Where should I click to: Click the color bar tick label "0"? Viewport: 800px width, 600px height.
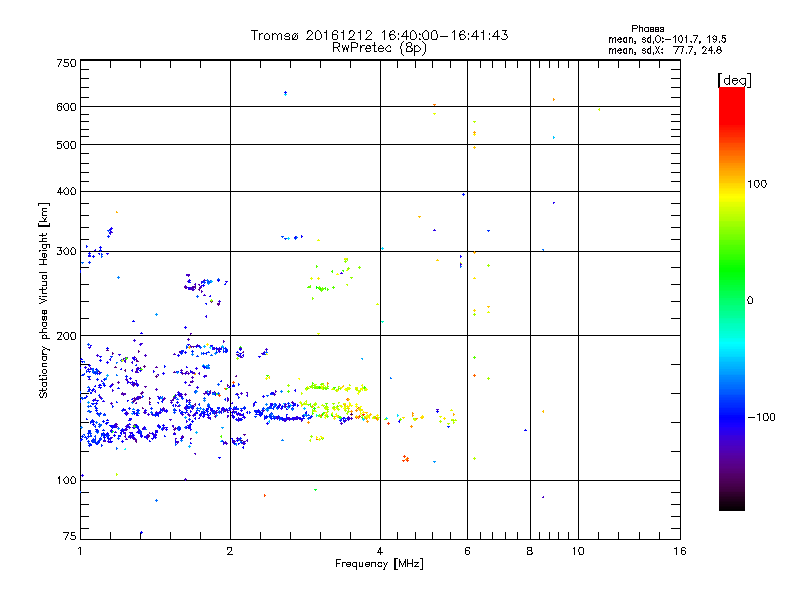(750, 300)
